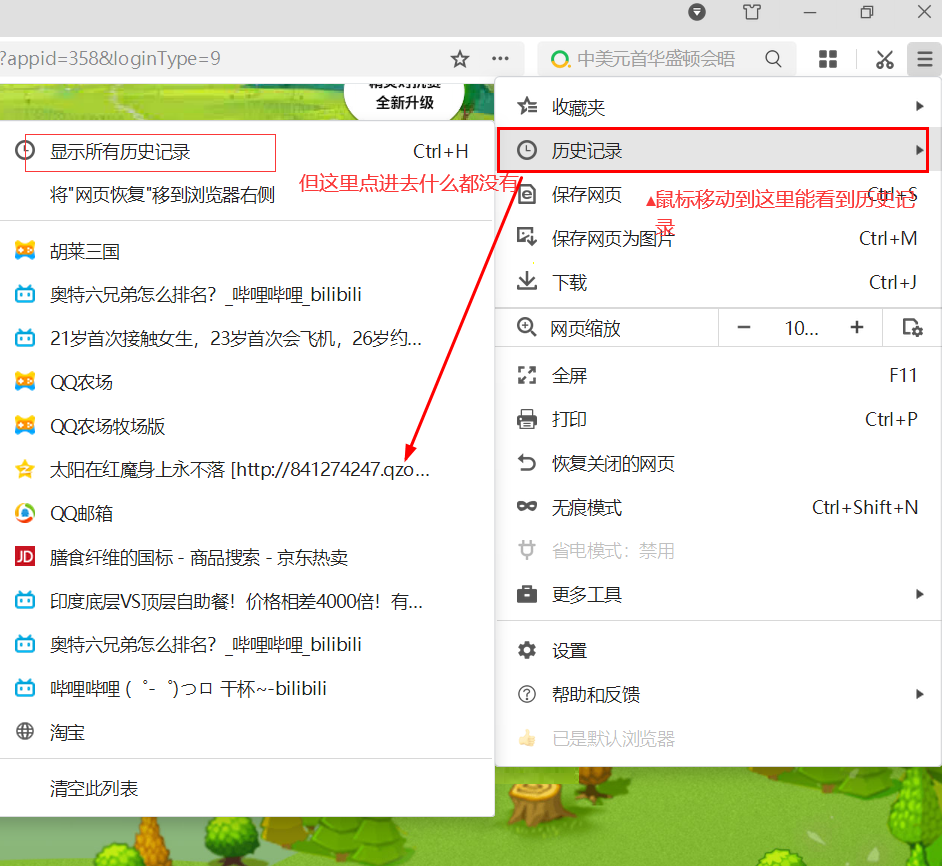Screen dimensions: 942x866
Task: Open QQ邮箱 history entry
Action: click(x=246, y=513)
